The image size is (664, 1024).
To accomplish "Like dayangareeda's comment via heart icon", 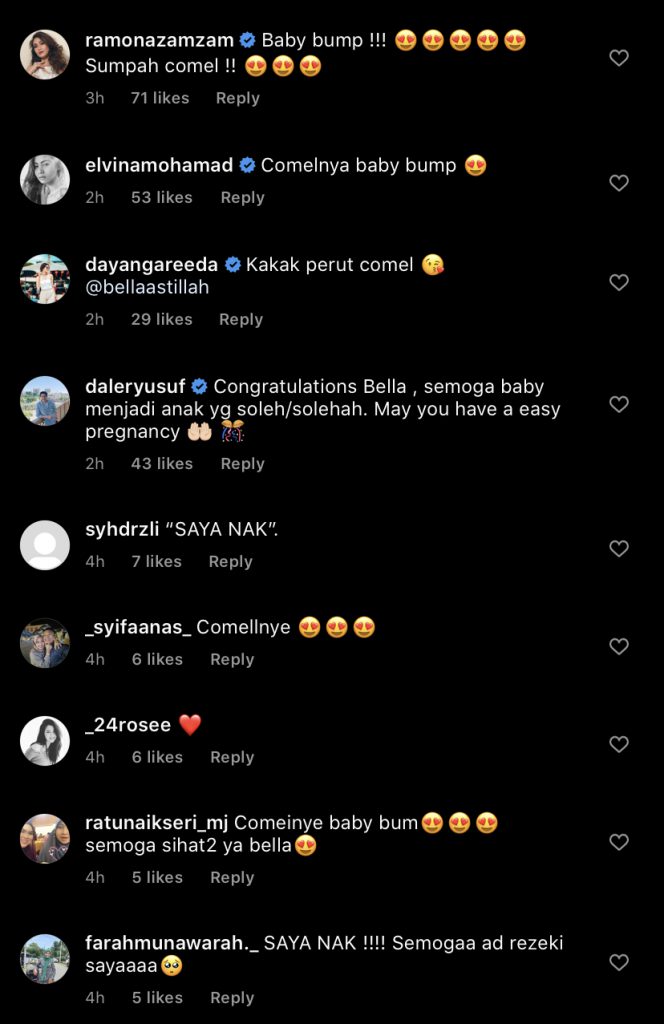I will [619, 282].
